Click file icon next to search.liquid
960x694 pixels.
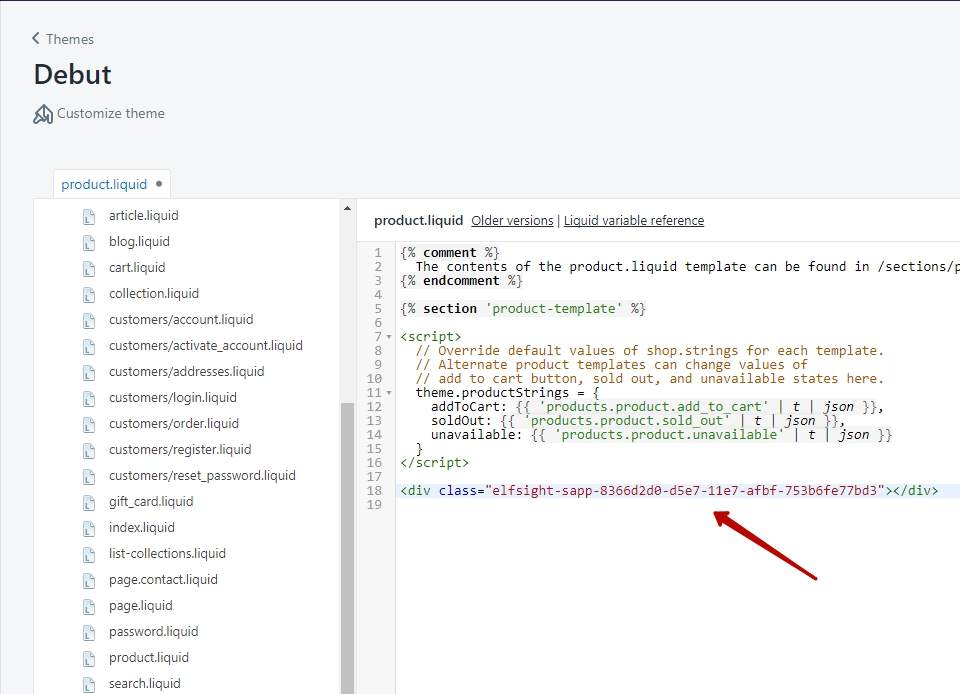(x=89, y=685)
